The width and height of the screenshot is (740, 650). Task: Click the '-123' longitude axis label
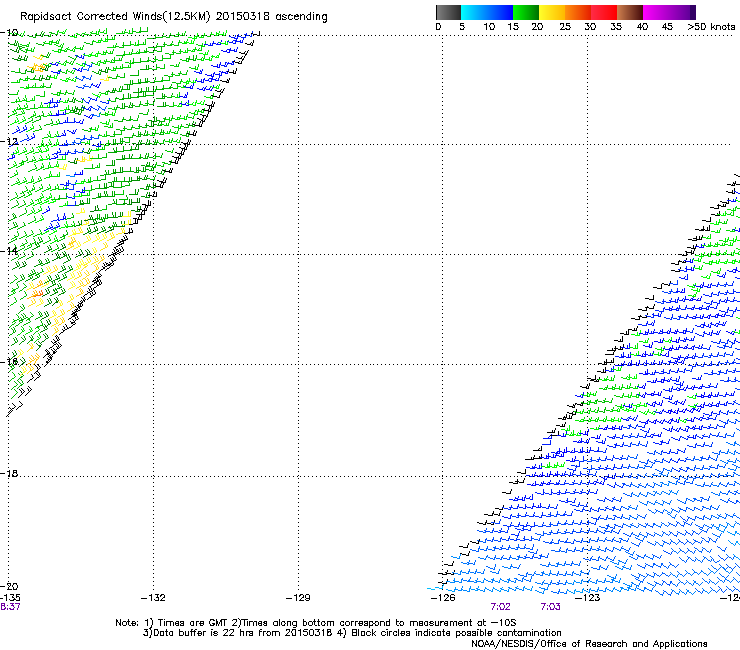tap(588, 598)
